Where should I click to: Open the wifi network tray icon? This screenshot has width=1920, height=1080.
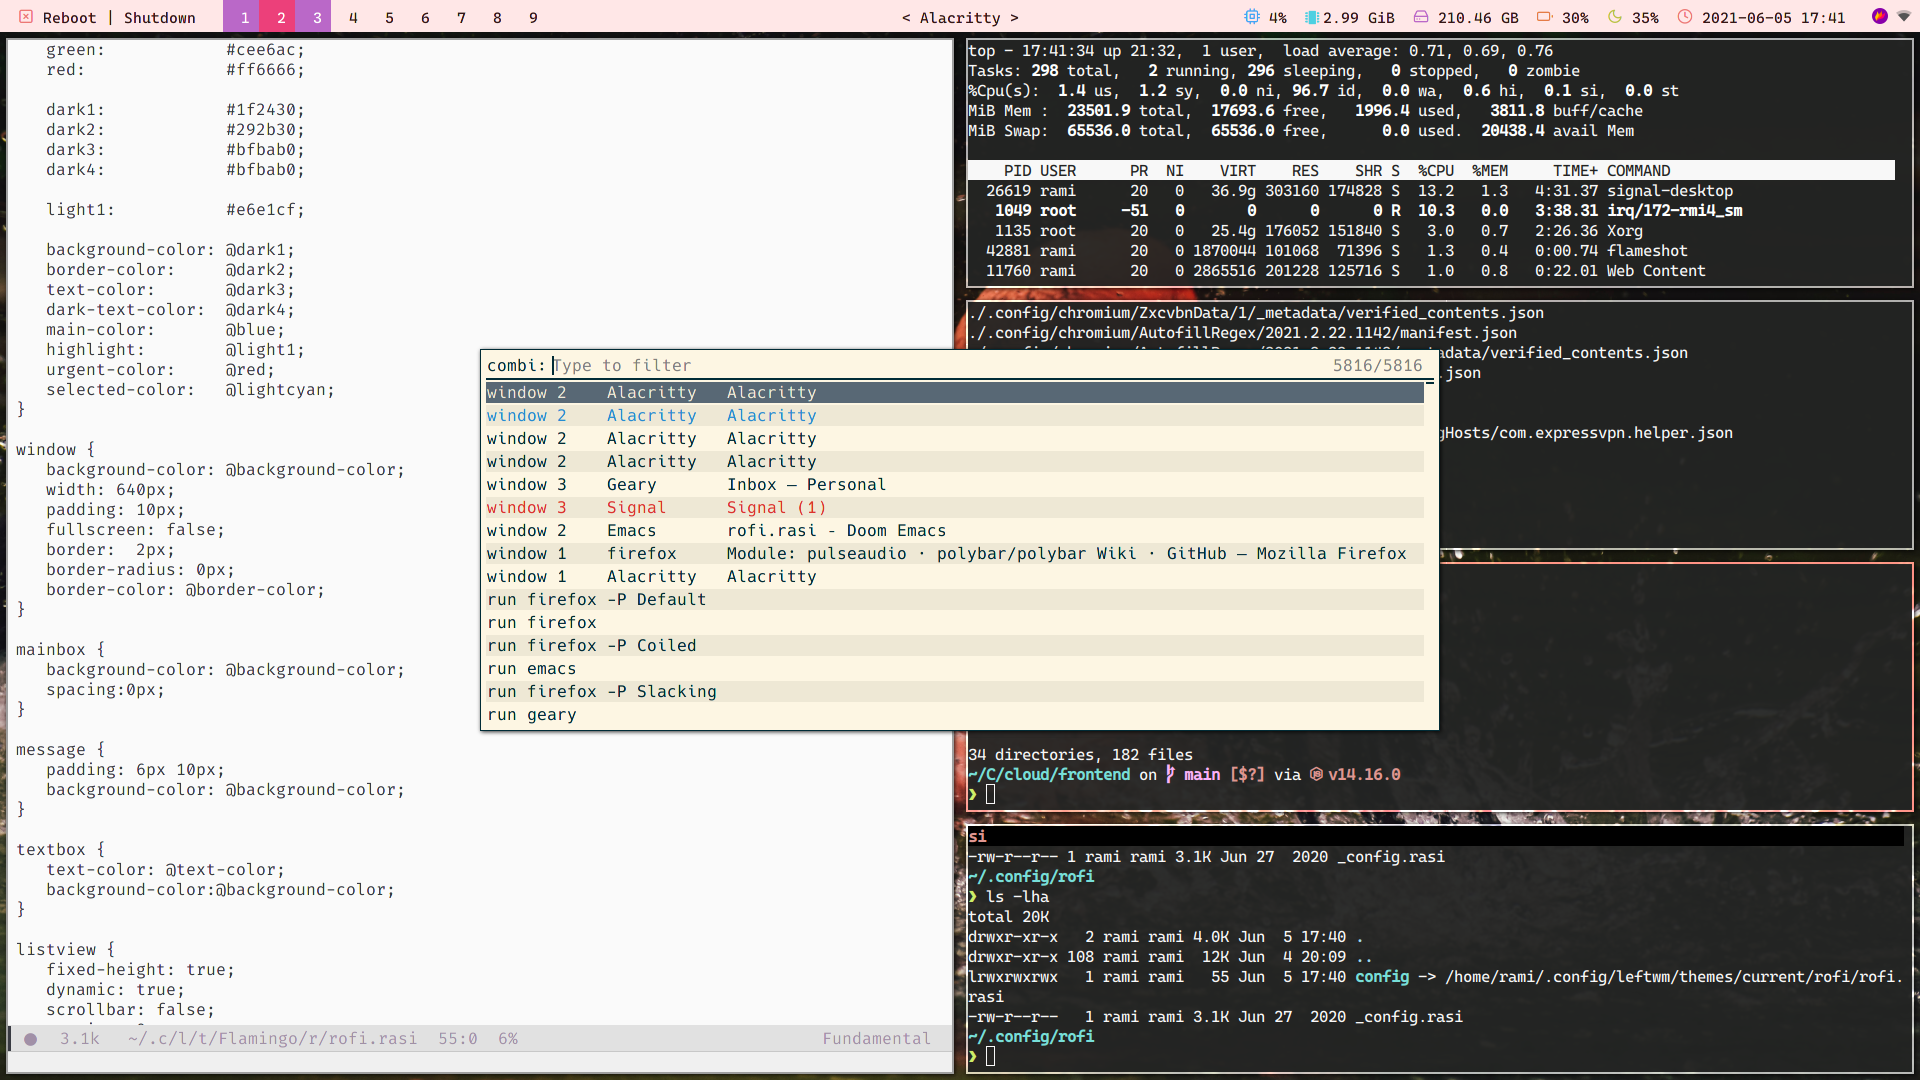point(1904,17)
